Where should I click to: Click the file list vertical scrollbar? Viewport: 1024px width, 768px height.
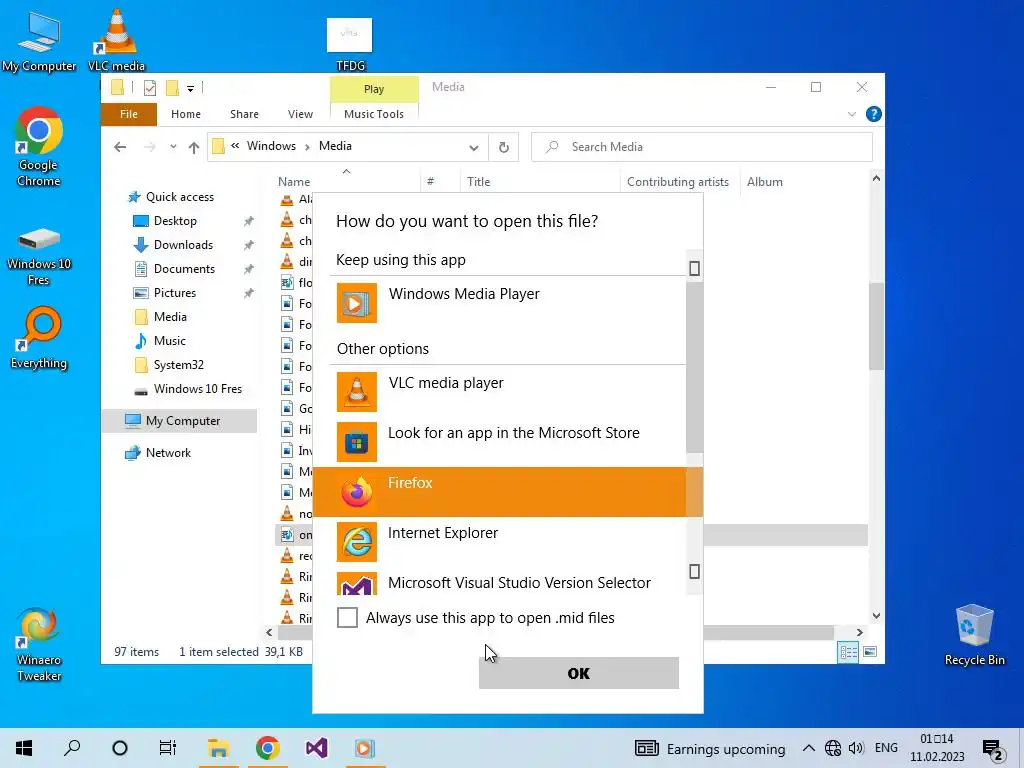[876, 326]
